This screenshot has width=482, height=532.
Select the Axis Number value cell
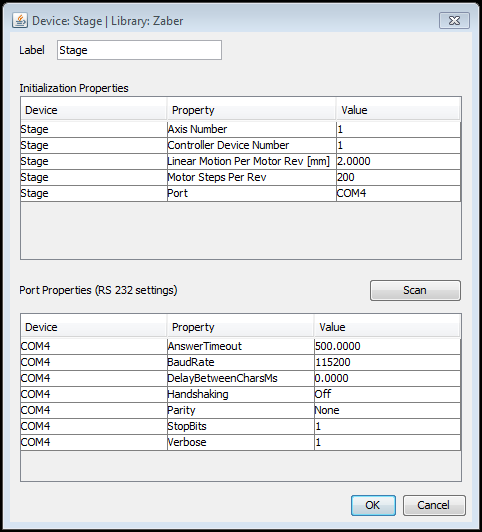point(398,129)
